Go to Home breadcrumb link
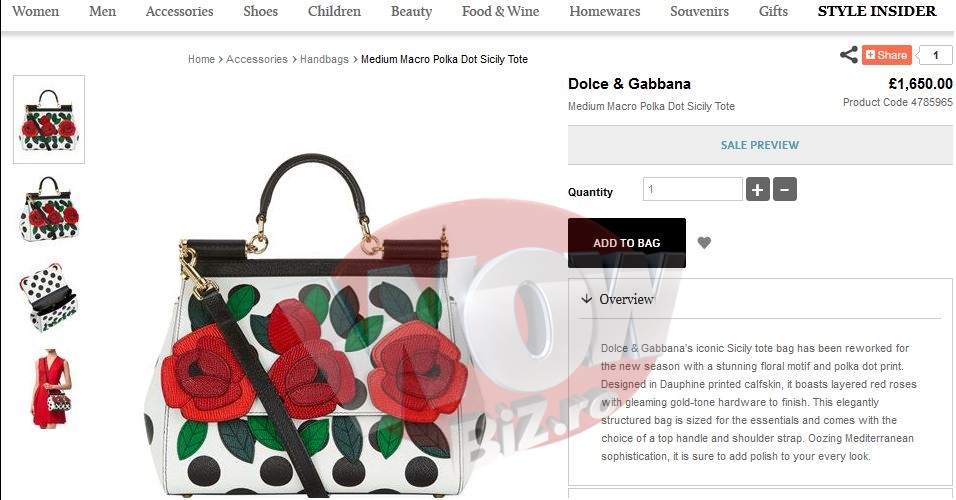The width and height of the screenshot is (956, 500). (201, 59)
